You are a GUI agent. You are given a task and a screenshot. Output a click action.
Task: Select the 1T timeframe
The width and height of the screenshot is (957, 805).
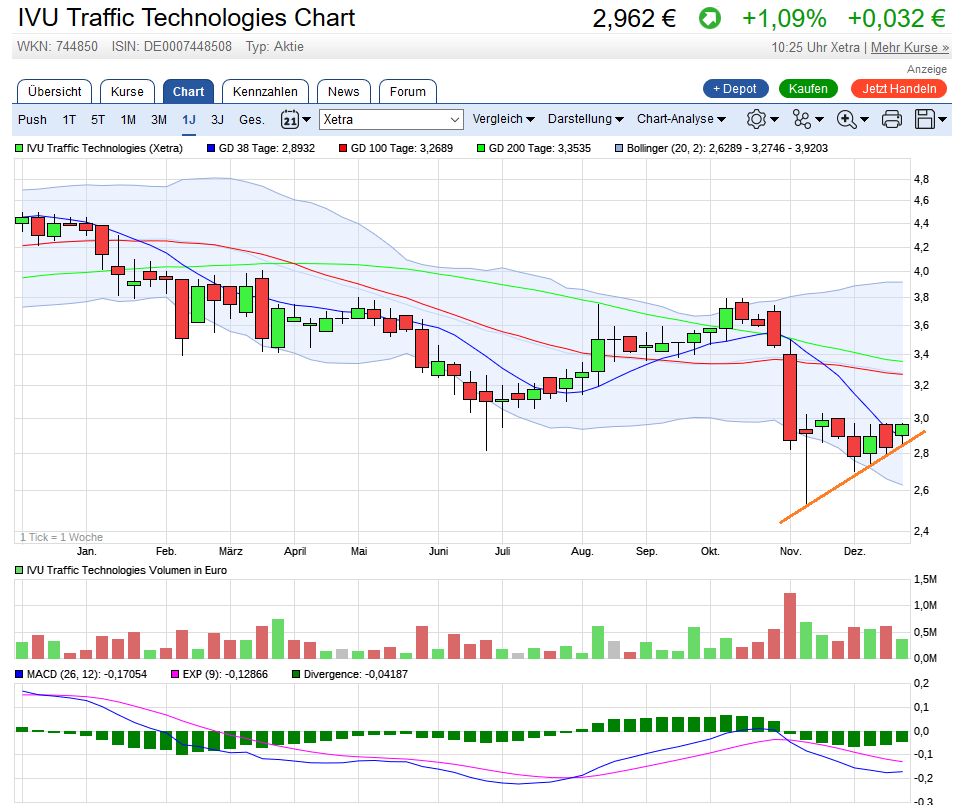[69, 120]
